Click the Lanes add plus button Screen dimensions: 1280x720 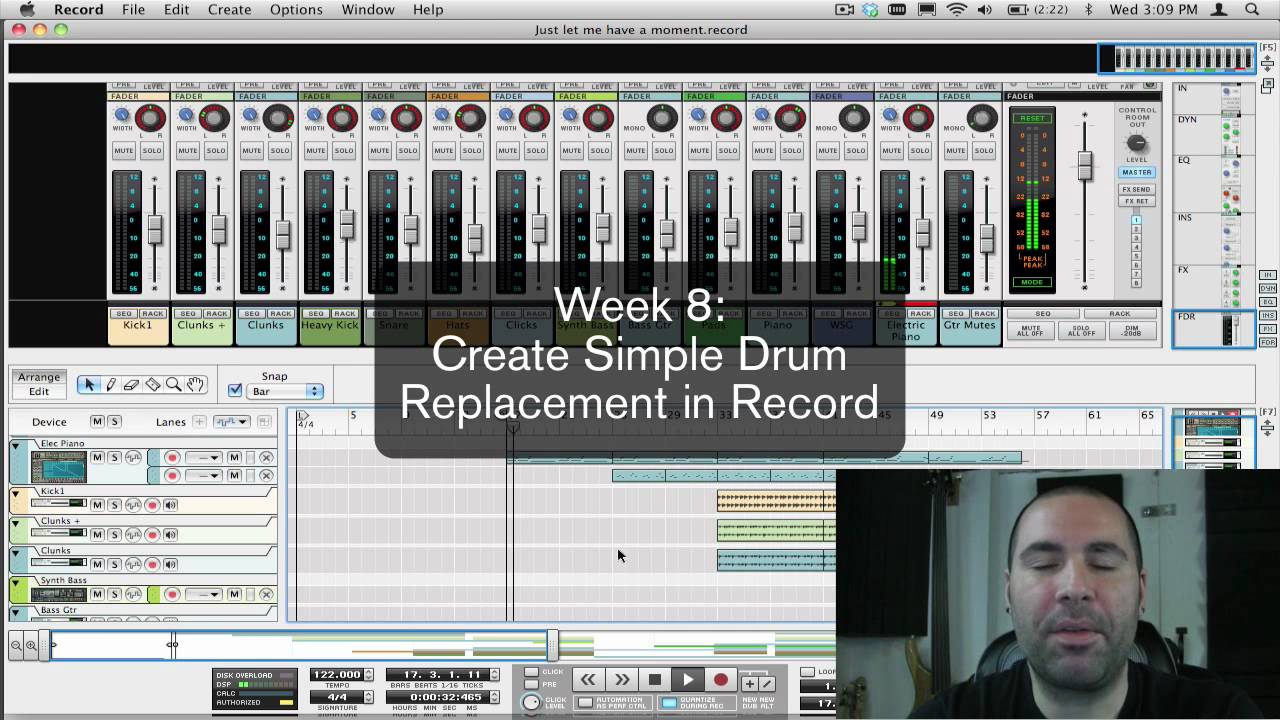click(x=199, y=422)
